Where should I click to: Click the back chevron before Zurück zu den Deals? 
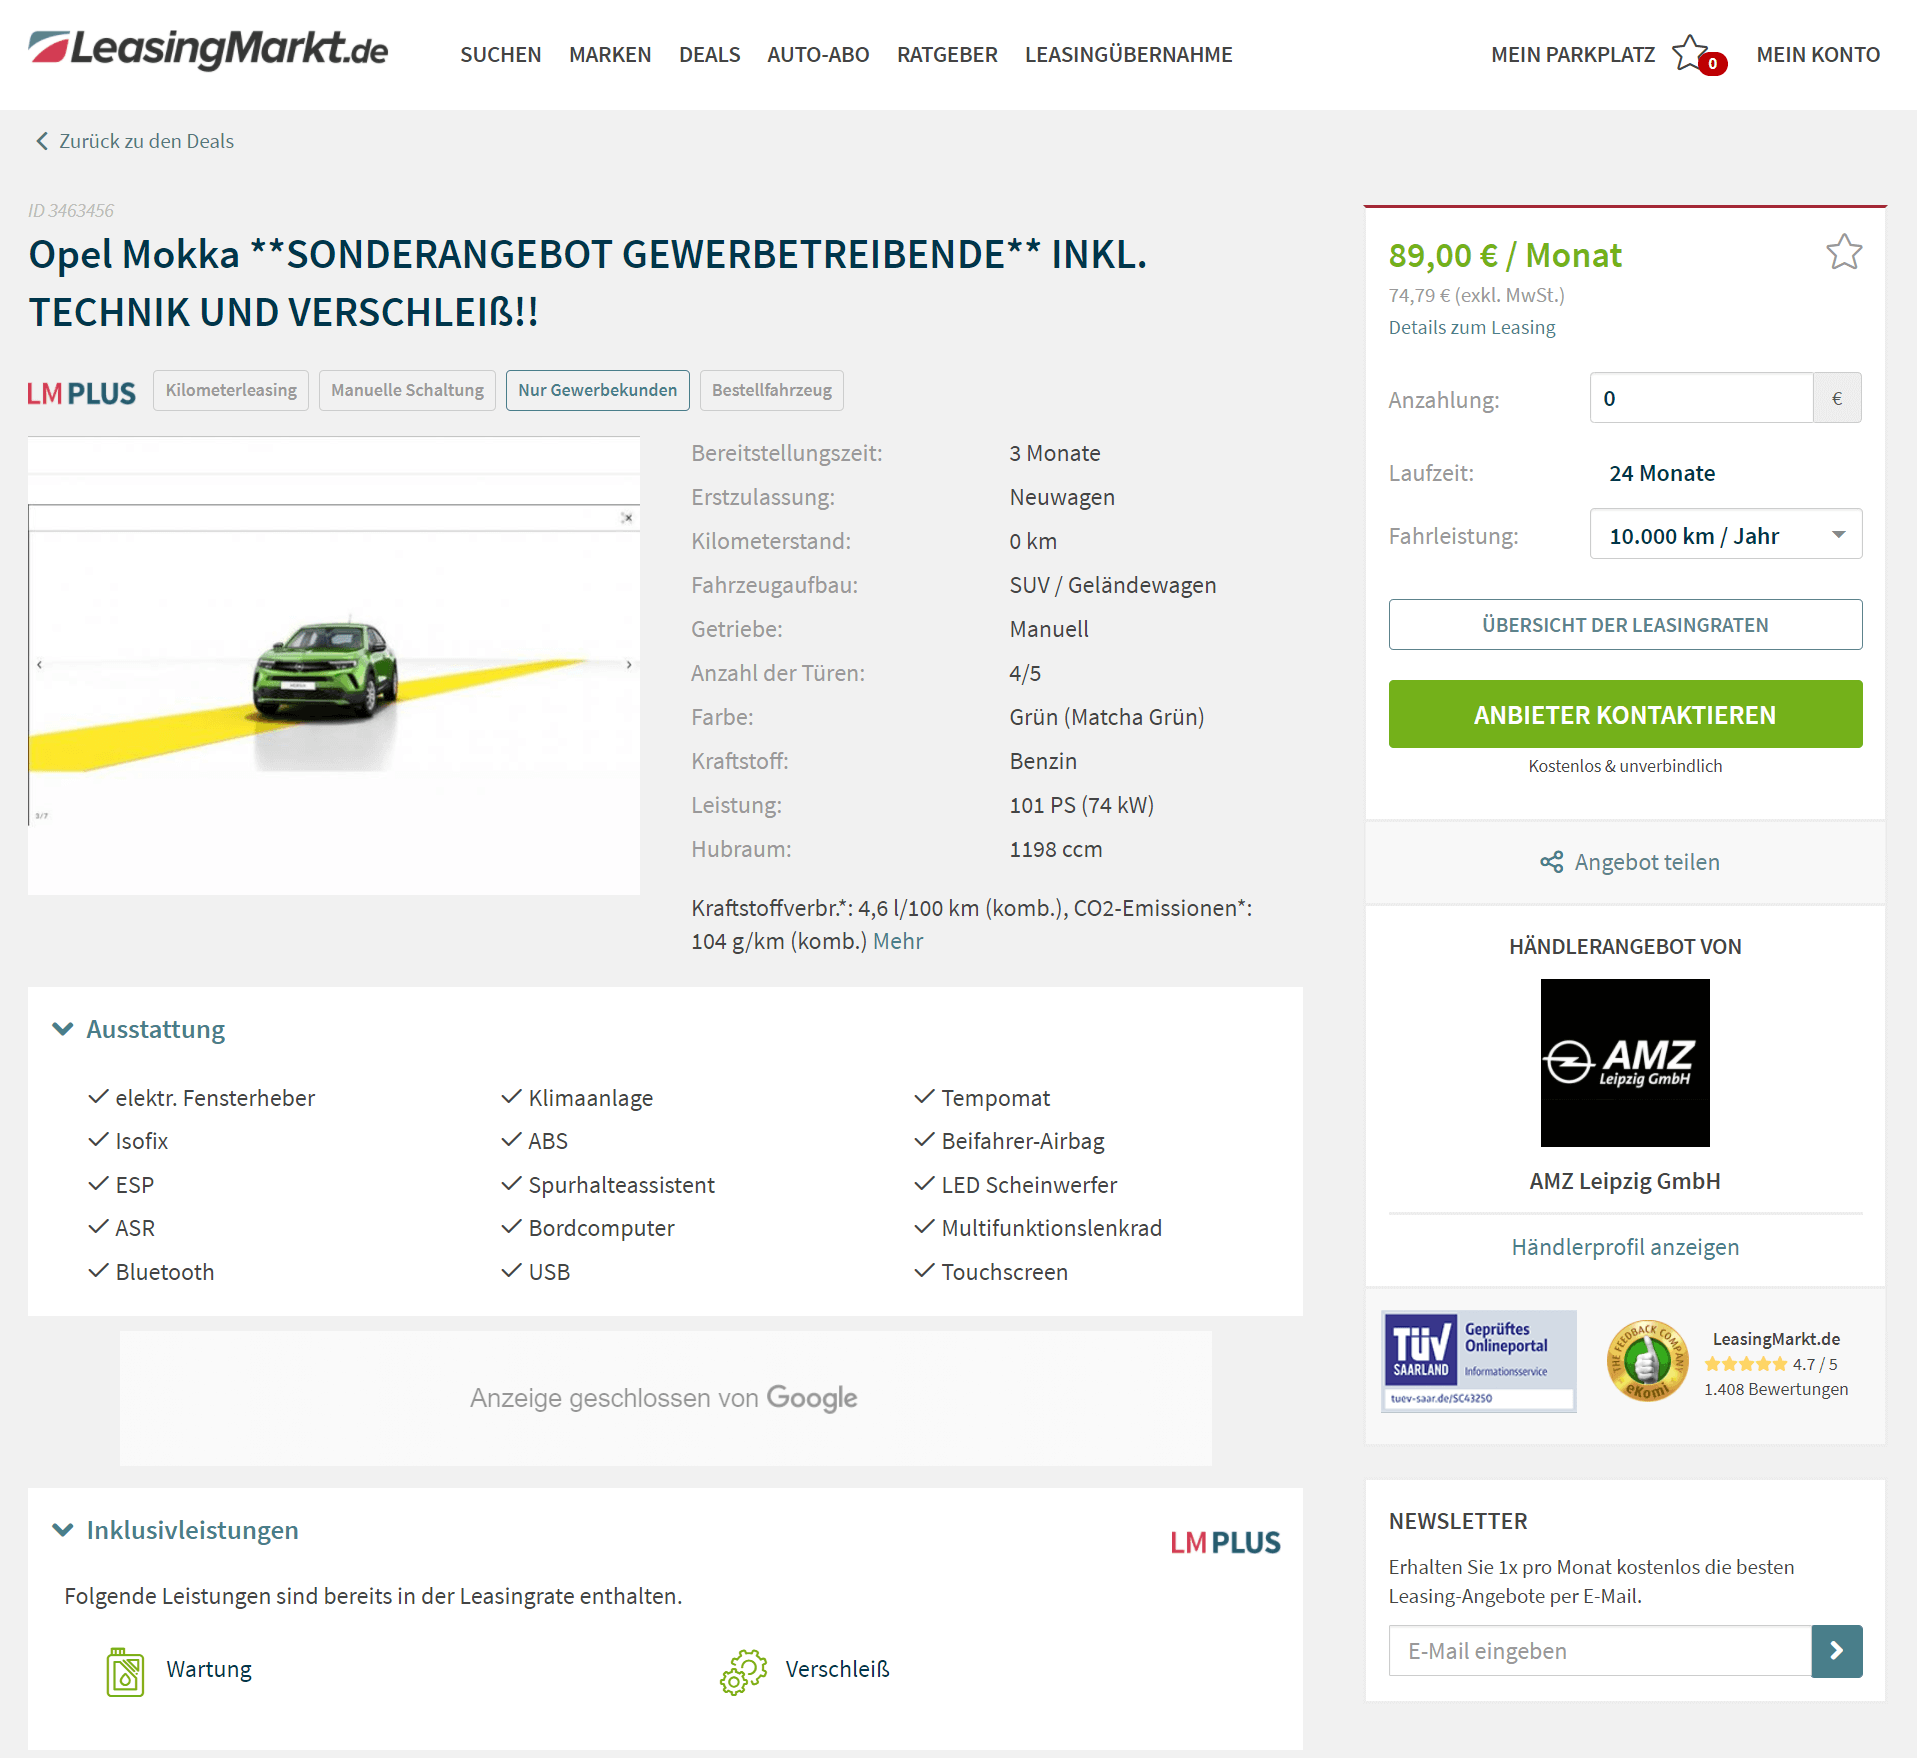[42, 141]
